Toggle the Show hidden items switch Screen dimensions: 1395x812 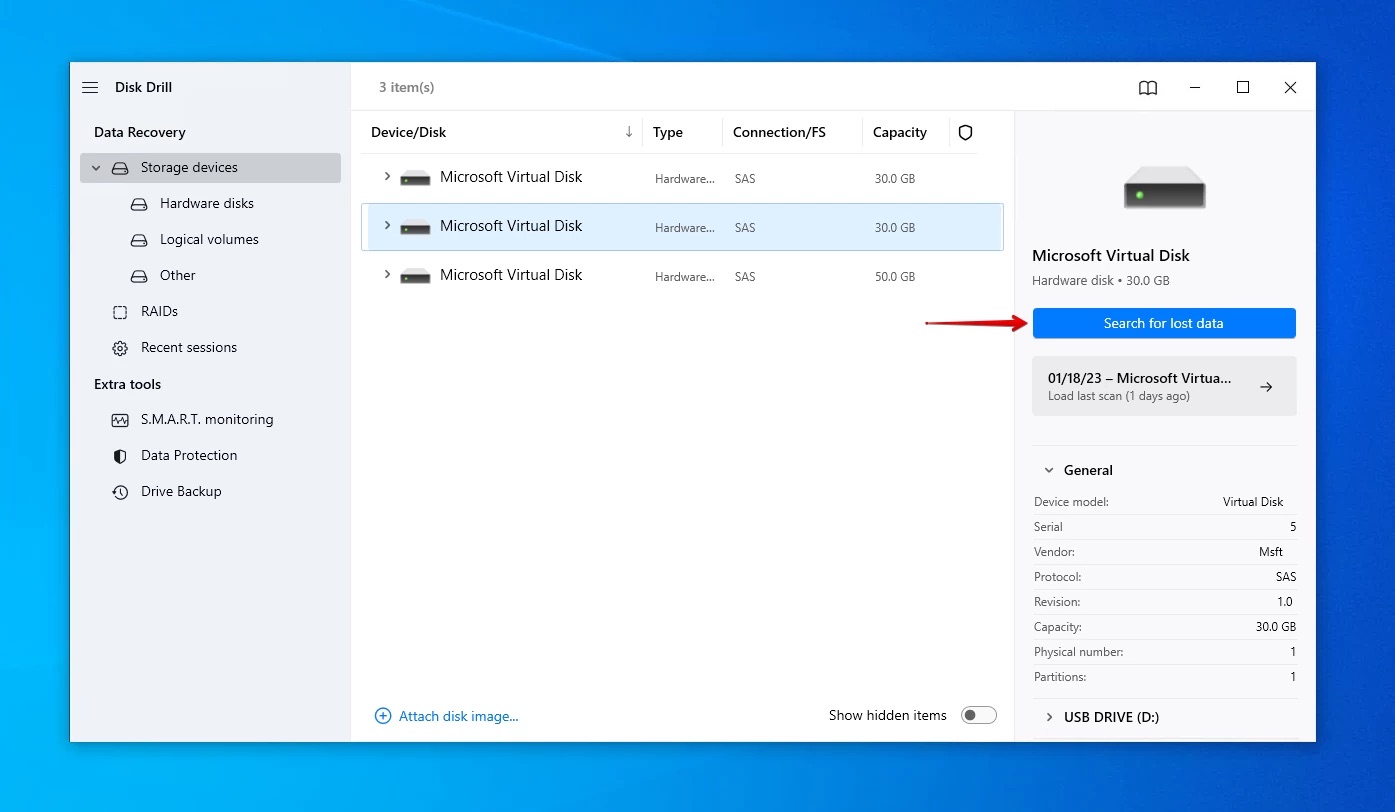978,715
